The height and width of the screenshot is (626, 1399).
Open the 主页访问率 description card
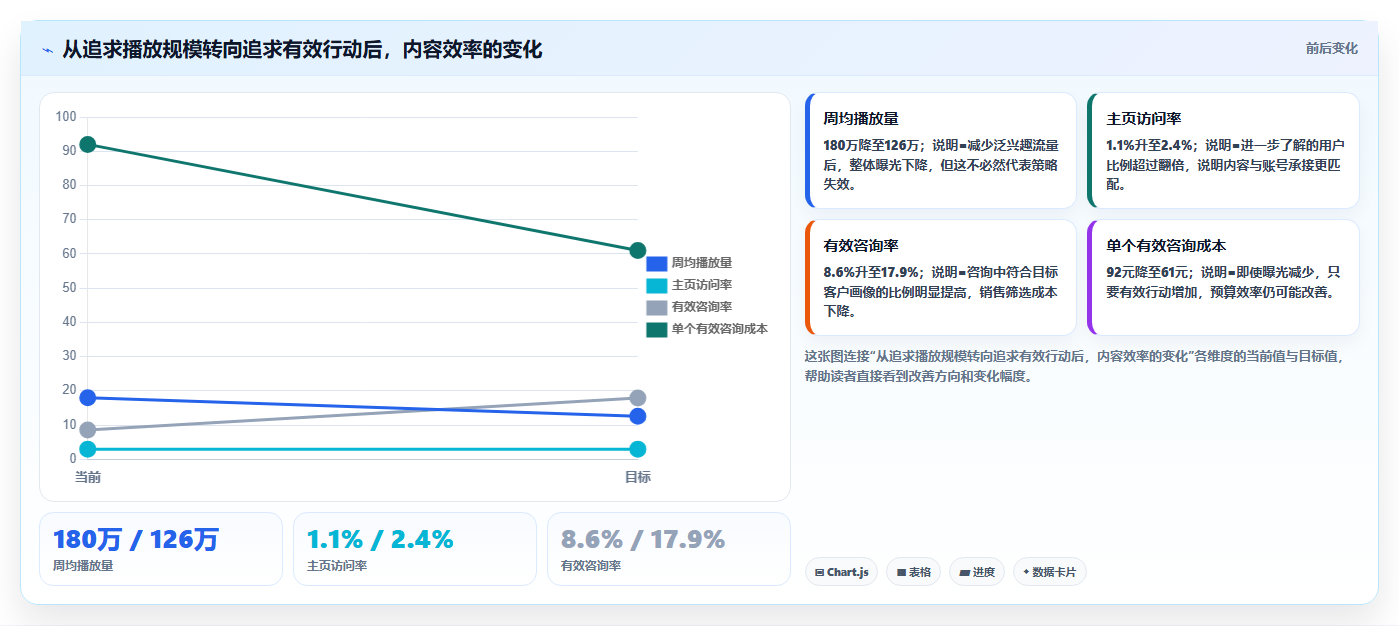(x=1224, y=151)
